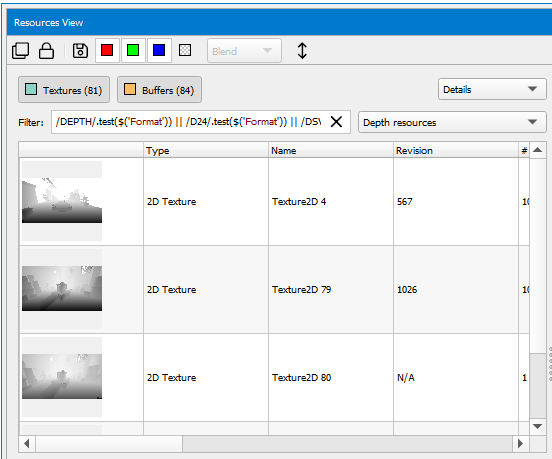552x459 pixels.
Task: Toggle the Buffers (84) filter button
Action: (x=159, y=90)
